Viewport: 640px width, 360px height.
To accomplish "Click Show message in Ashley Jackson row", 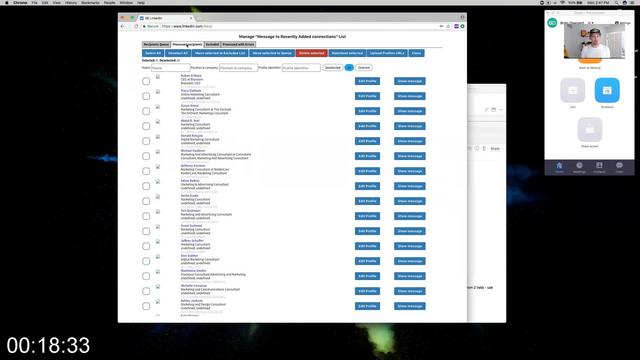I will coord(410,306).
